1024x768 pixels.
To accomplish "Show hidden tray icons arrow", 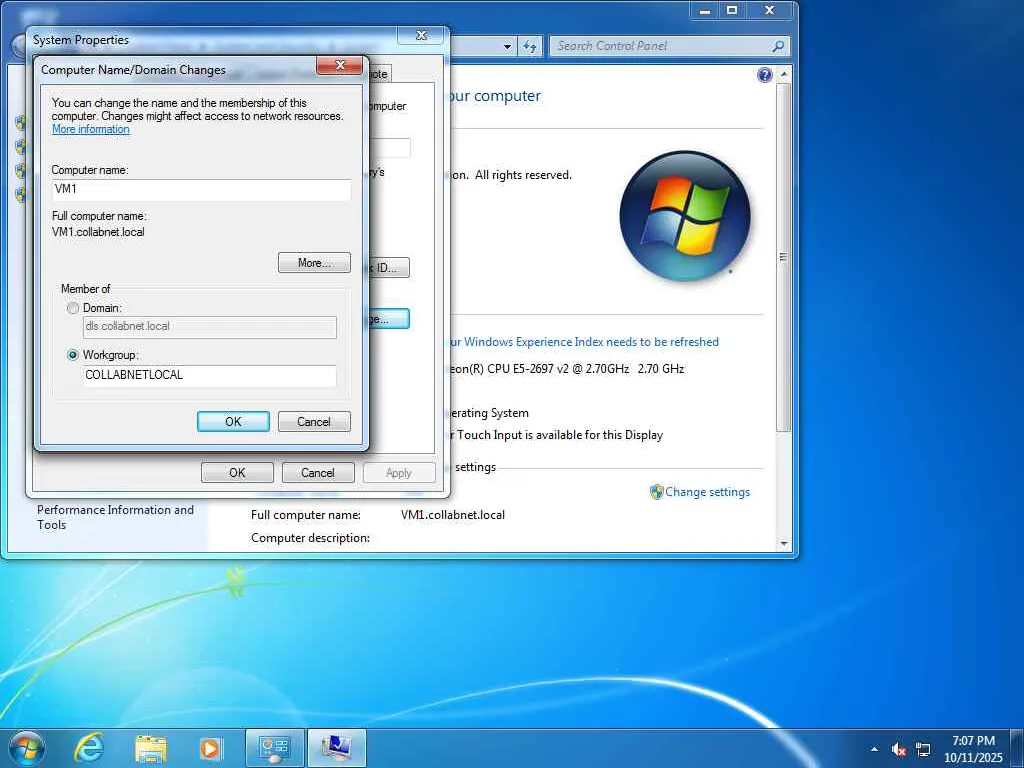I will point(874,749).
